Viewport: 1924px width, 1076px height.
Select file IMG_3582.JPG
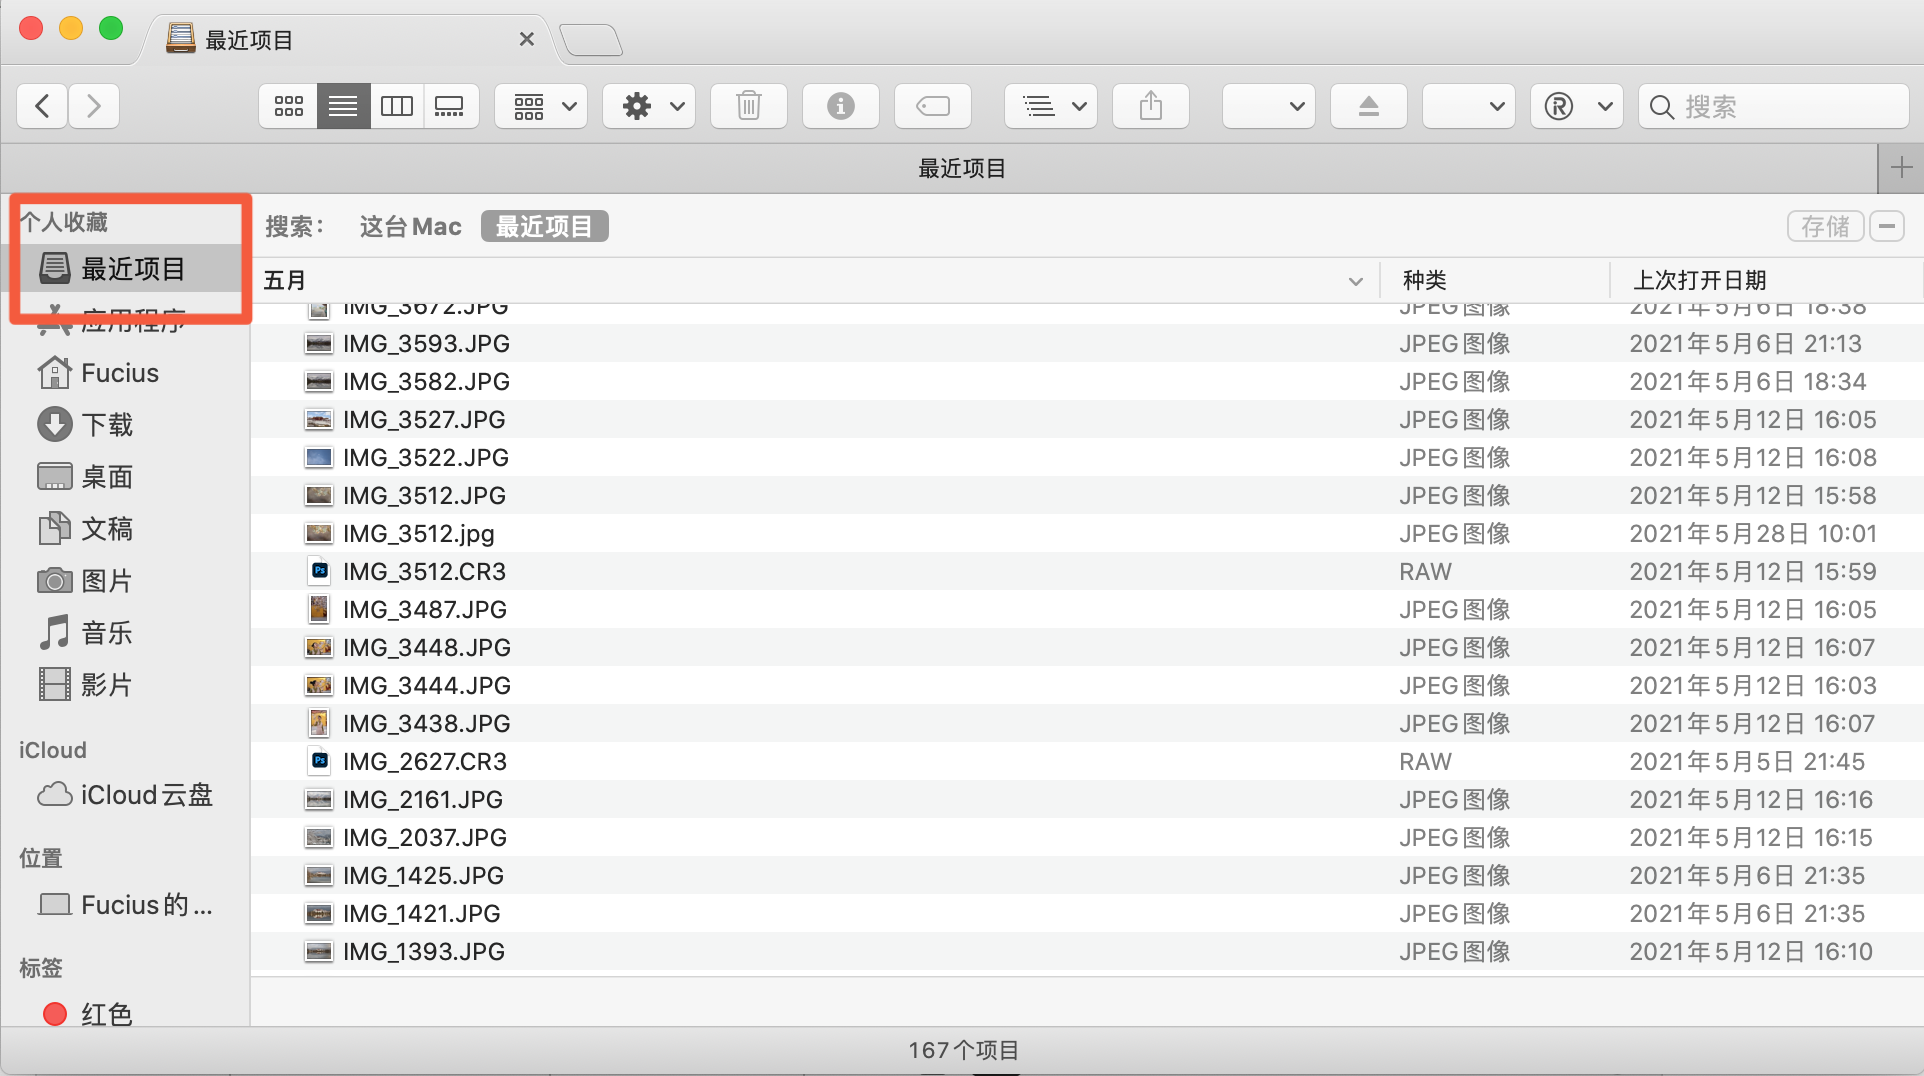1087,382
